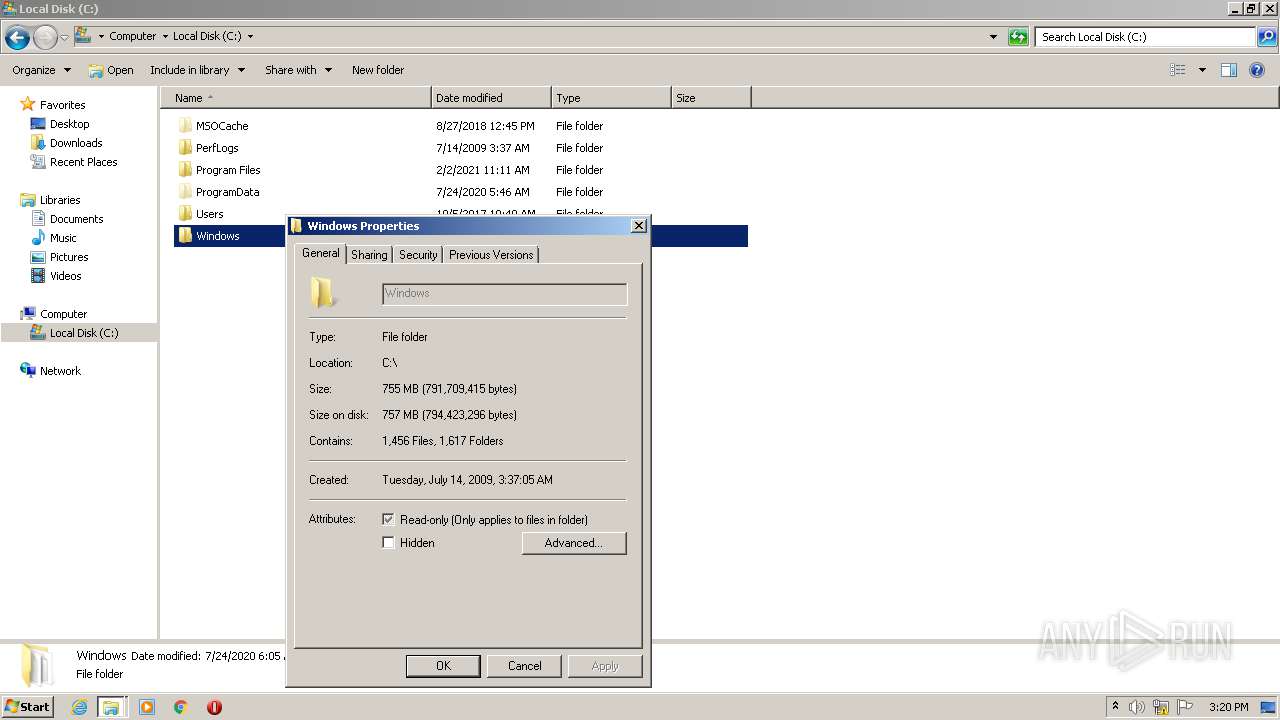The height and width of the screenshot is (720, 1280).
Task: Sort by the Date modified column header
Action: tap(491, 98)
